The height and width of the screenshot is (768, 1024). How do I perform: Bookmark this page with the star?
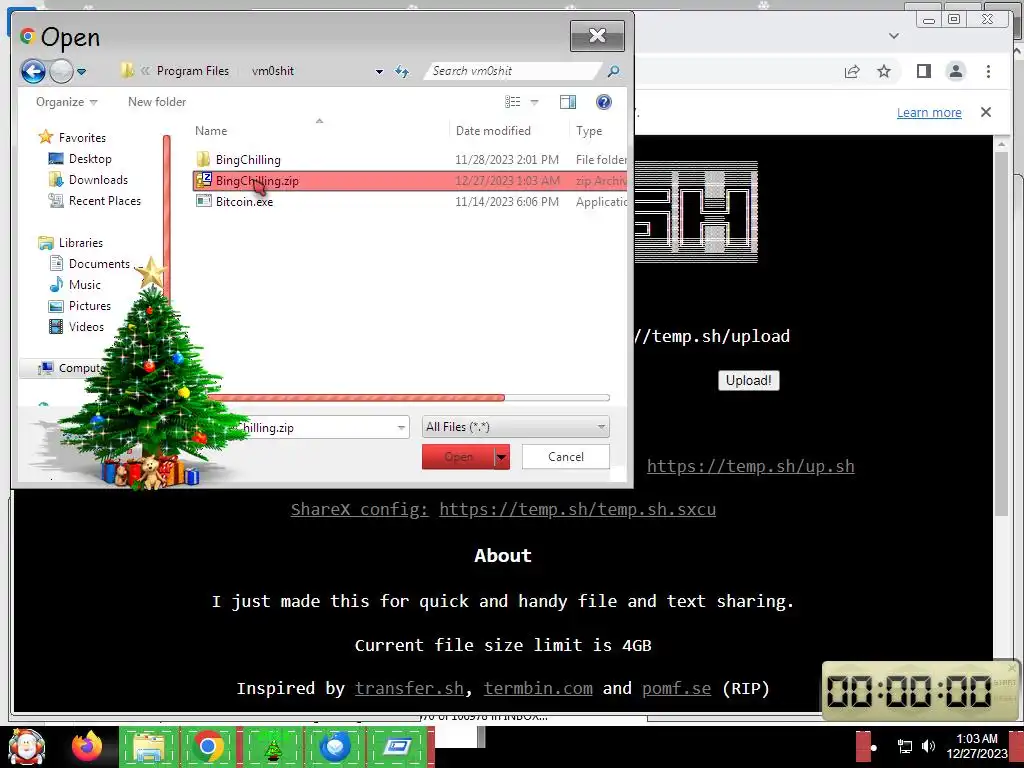884,71
